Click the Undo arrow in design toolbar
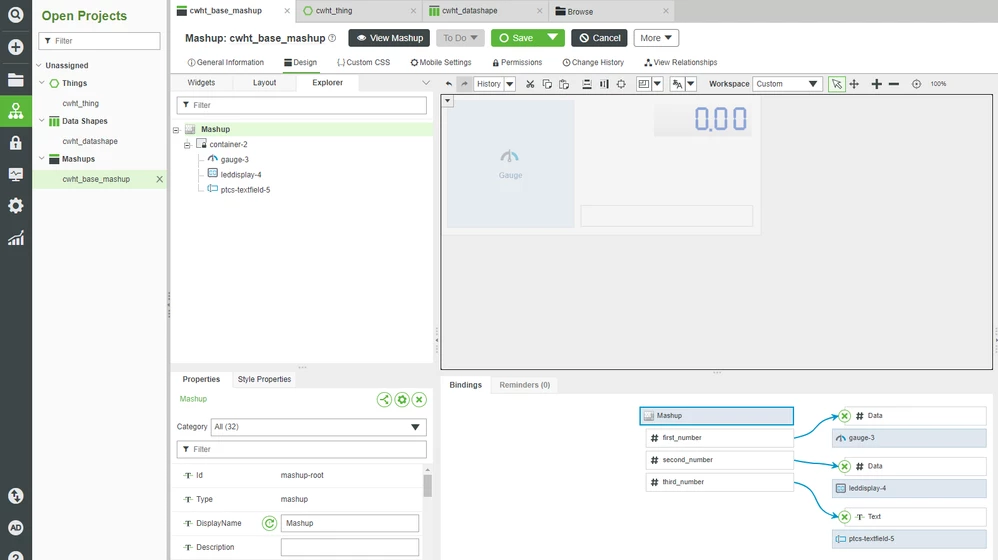Viewport: 998px width, 560px height. pyautogui.click(x=449, y=84)
